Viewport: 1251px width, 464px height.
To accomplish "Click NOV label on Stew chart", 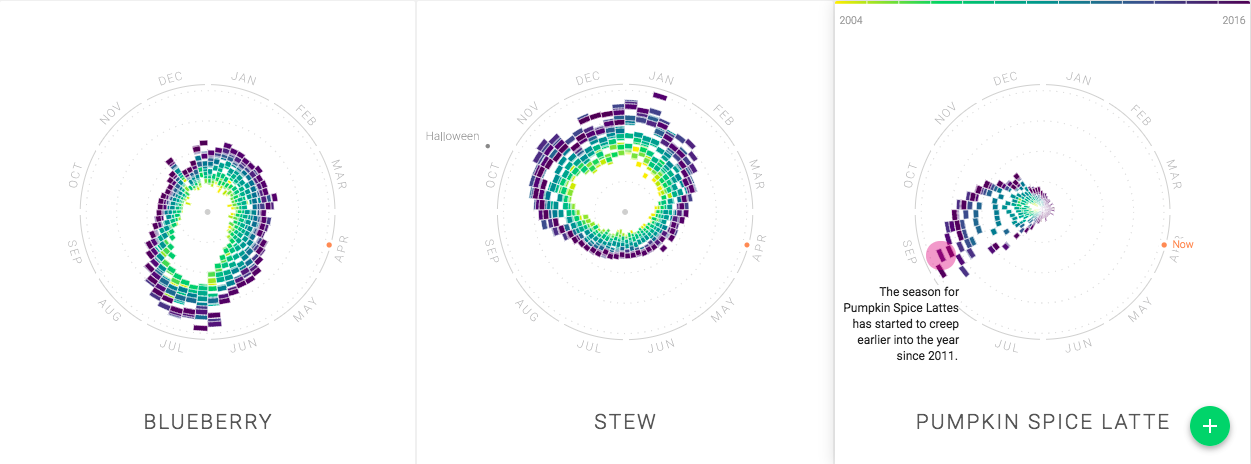I will tap(527, 113).
